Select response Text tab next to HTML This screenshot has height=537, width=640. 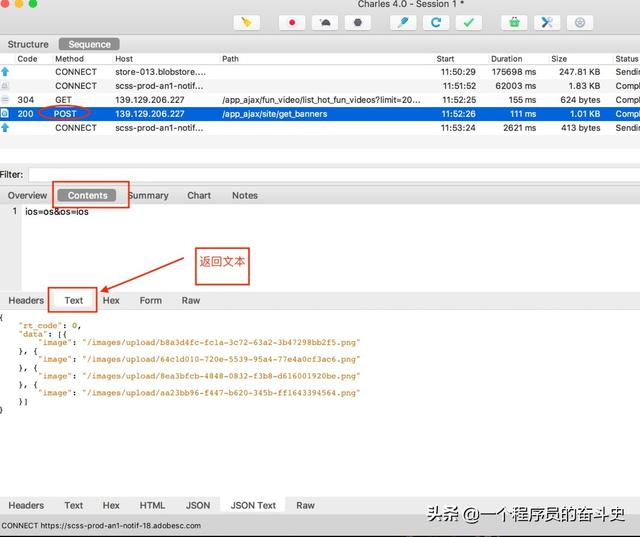pyautogui.click(x=73, y=505)
